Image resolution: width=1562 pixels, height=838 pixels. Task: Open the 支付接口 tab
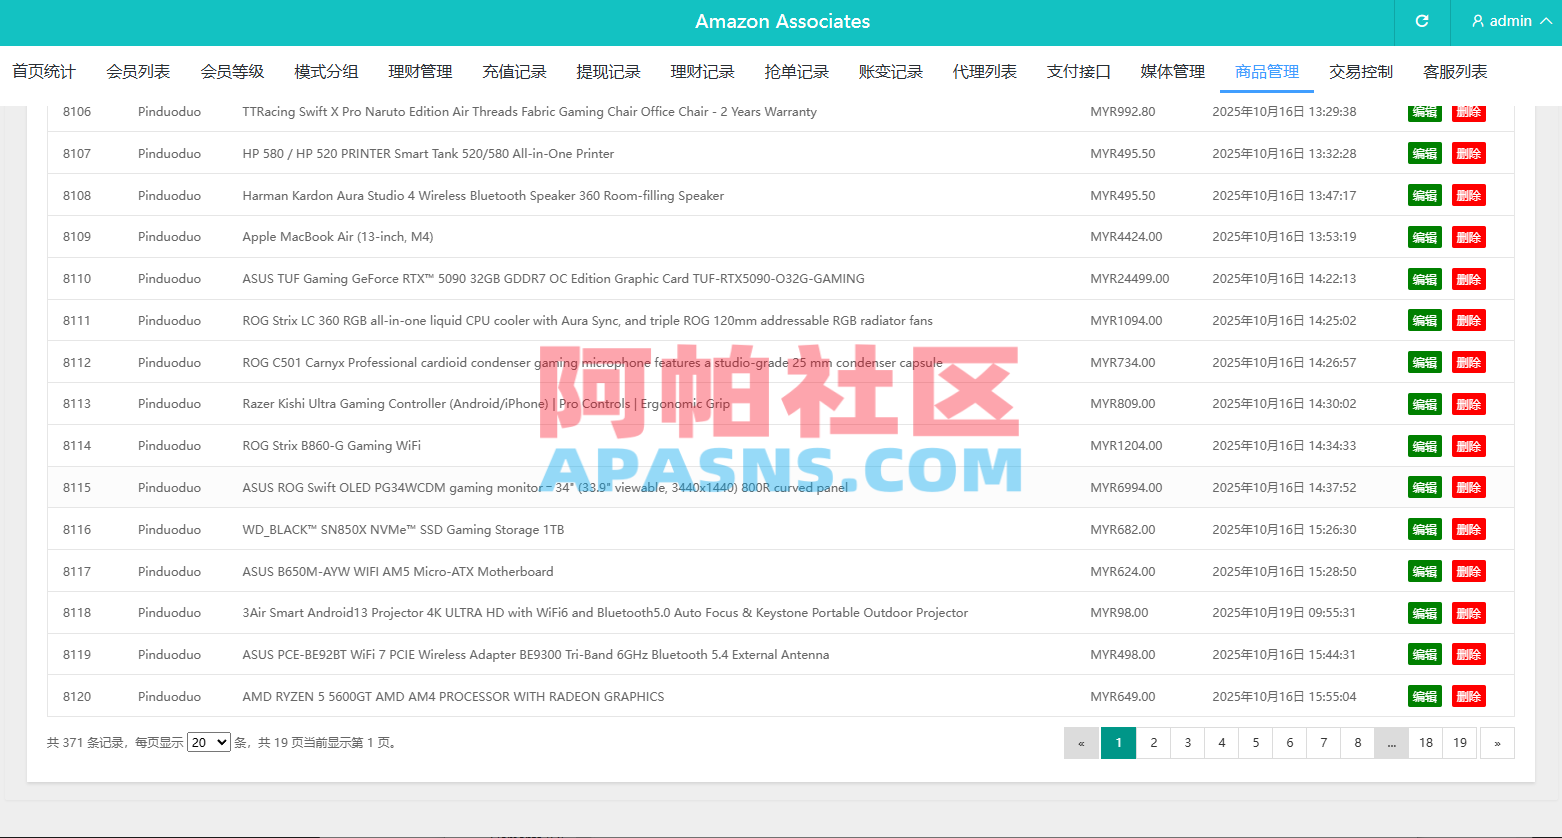(x=1079, y=72)
